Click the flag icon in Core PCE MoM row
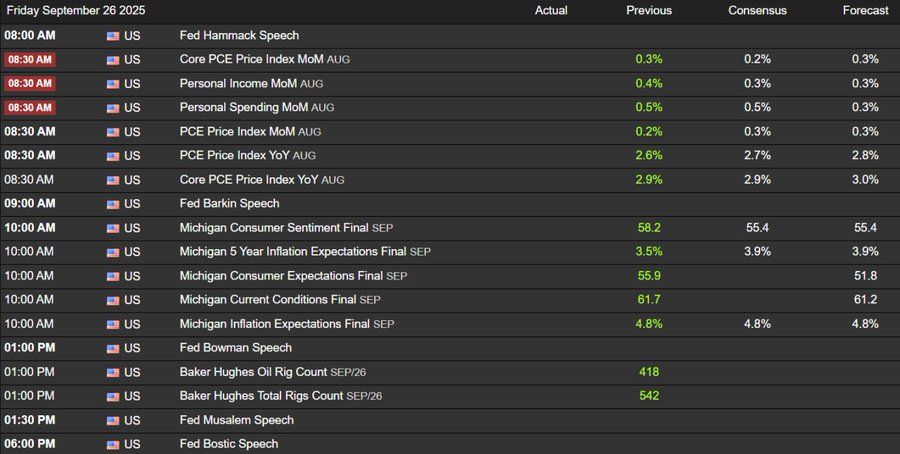Screen dimensions: 900x454 point(112,59)
